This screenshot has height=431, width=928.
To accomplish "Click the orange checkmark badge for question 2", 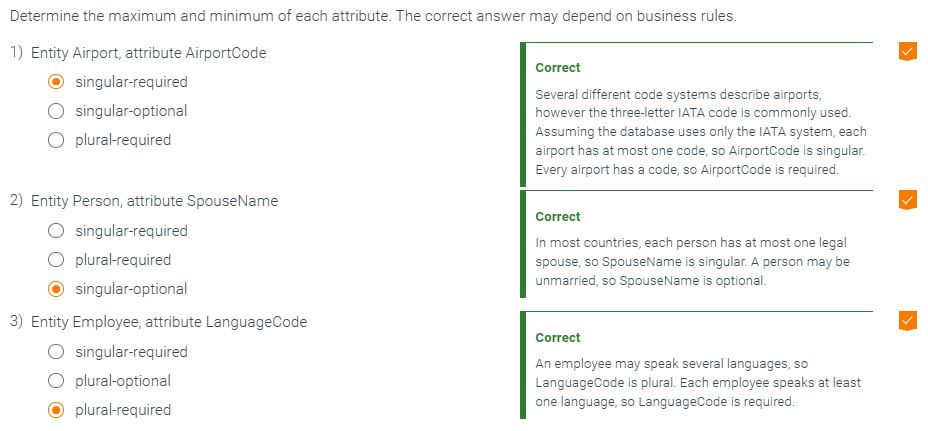I will [907, 199].
